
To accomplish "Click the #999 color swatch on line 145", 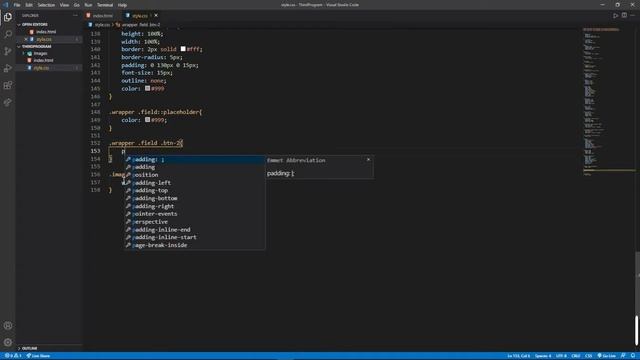I will coord(148,88).
